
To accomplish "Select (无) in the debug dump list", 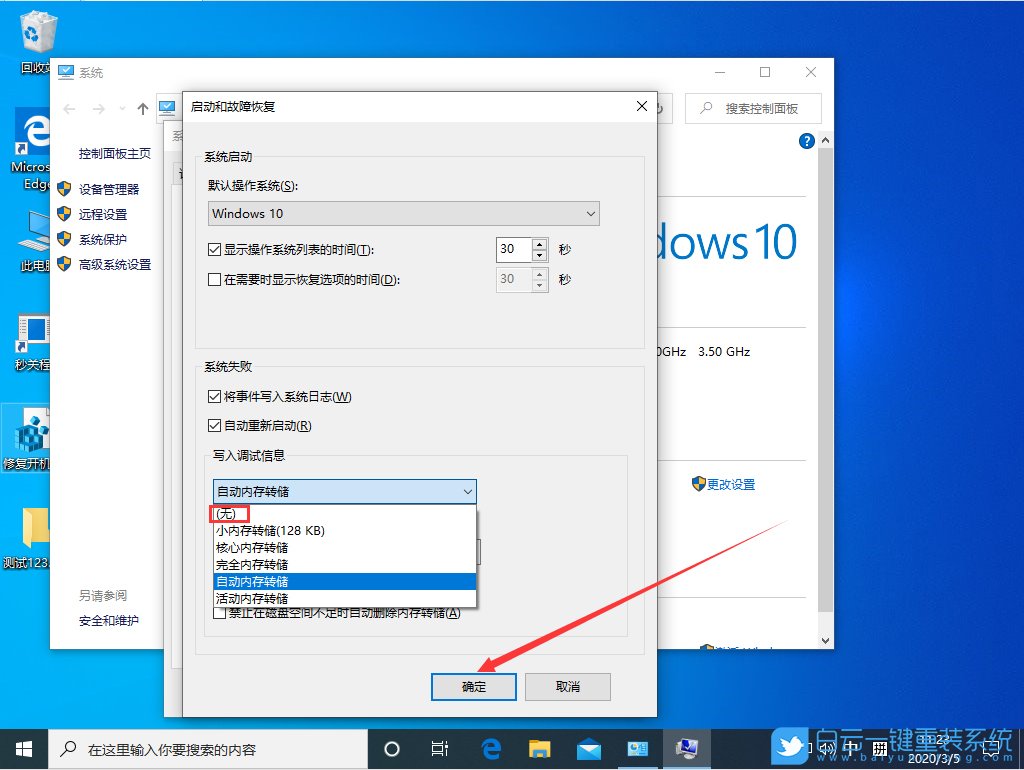I will pos(230,513).
